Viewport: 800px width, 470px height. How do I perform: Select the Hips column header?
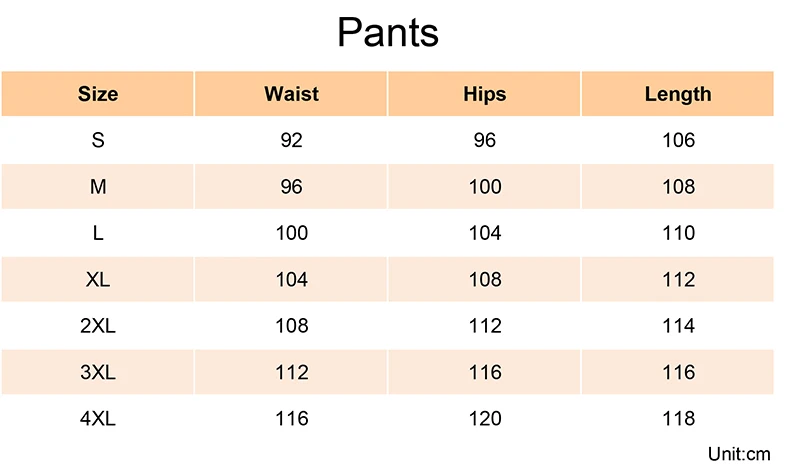pyautogui.click(x=485, y=94)
